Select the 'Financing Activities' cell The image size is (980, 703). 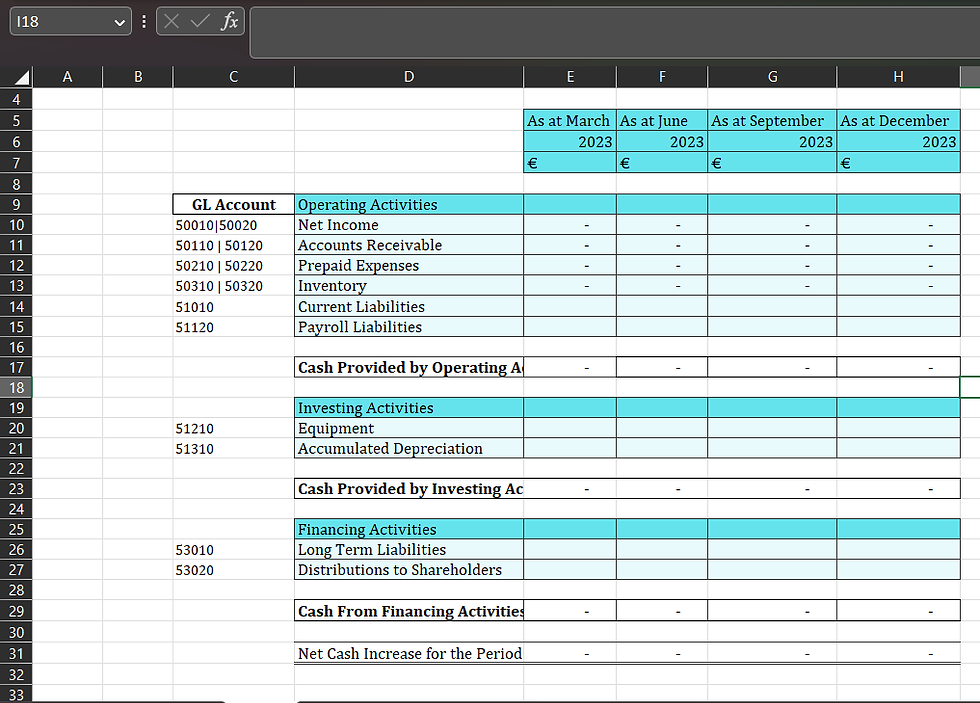coord(409,529)
